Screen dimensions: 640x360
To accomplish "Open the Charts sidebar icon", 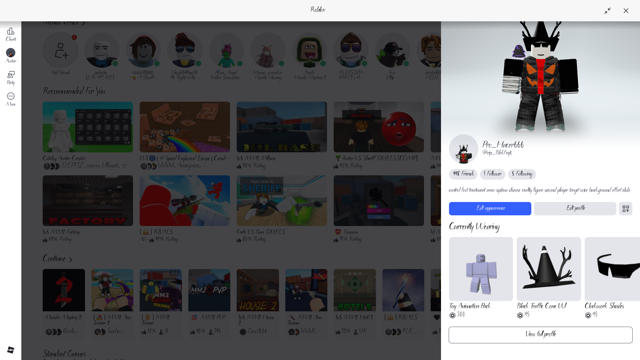I will (11, 34).
